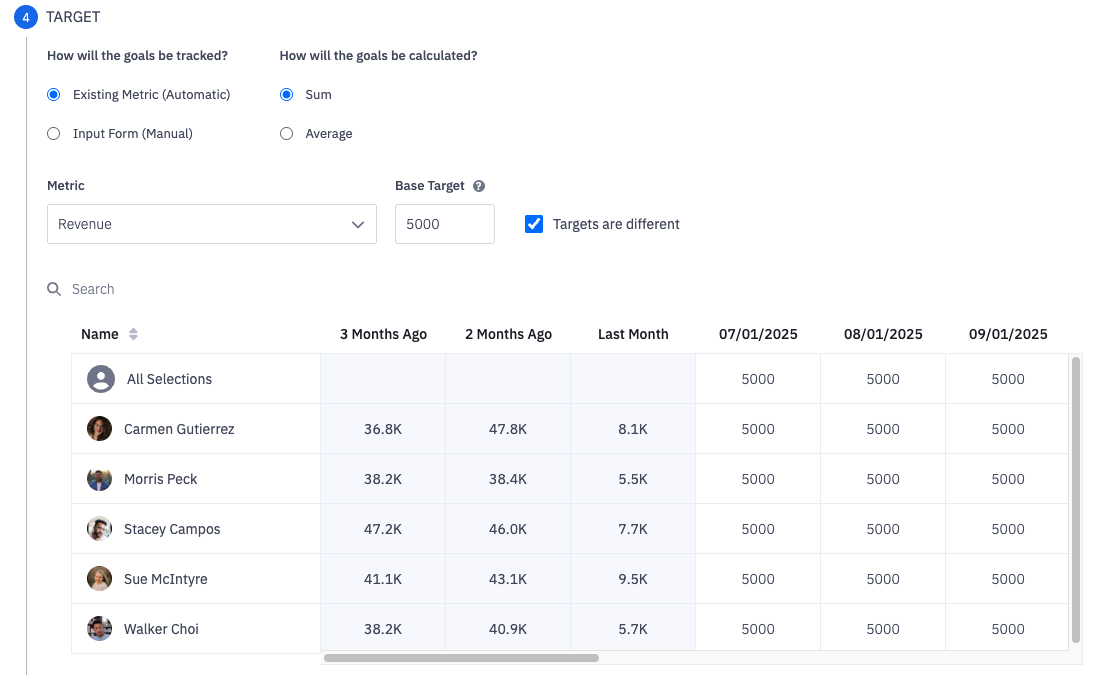Click the horizontal table scrollbar
This screenshot has width=1112, height=675.
point(461,658)
